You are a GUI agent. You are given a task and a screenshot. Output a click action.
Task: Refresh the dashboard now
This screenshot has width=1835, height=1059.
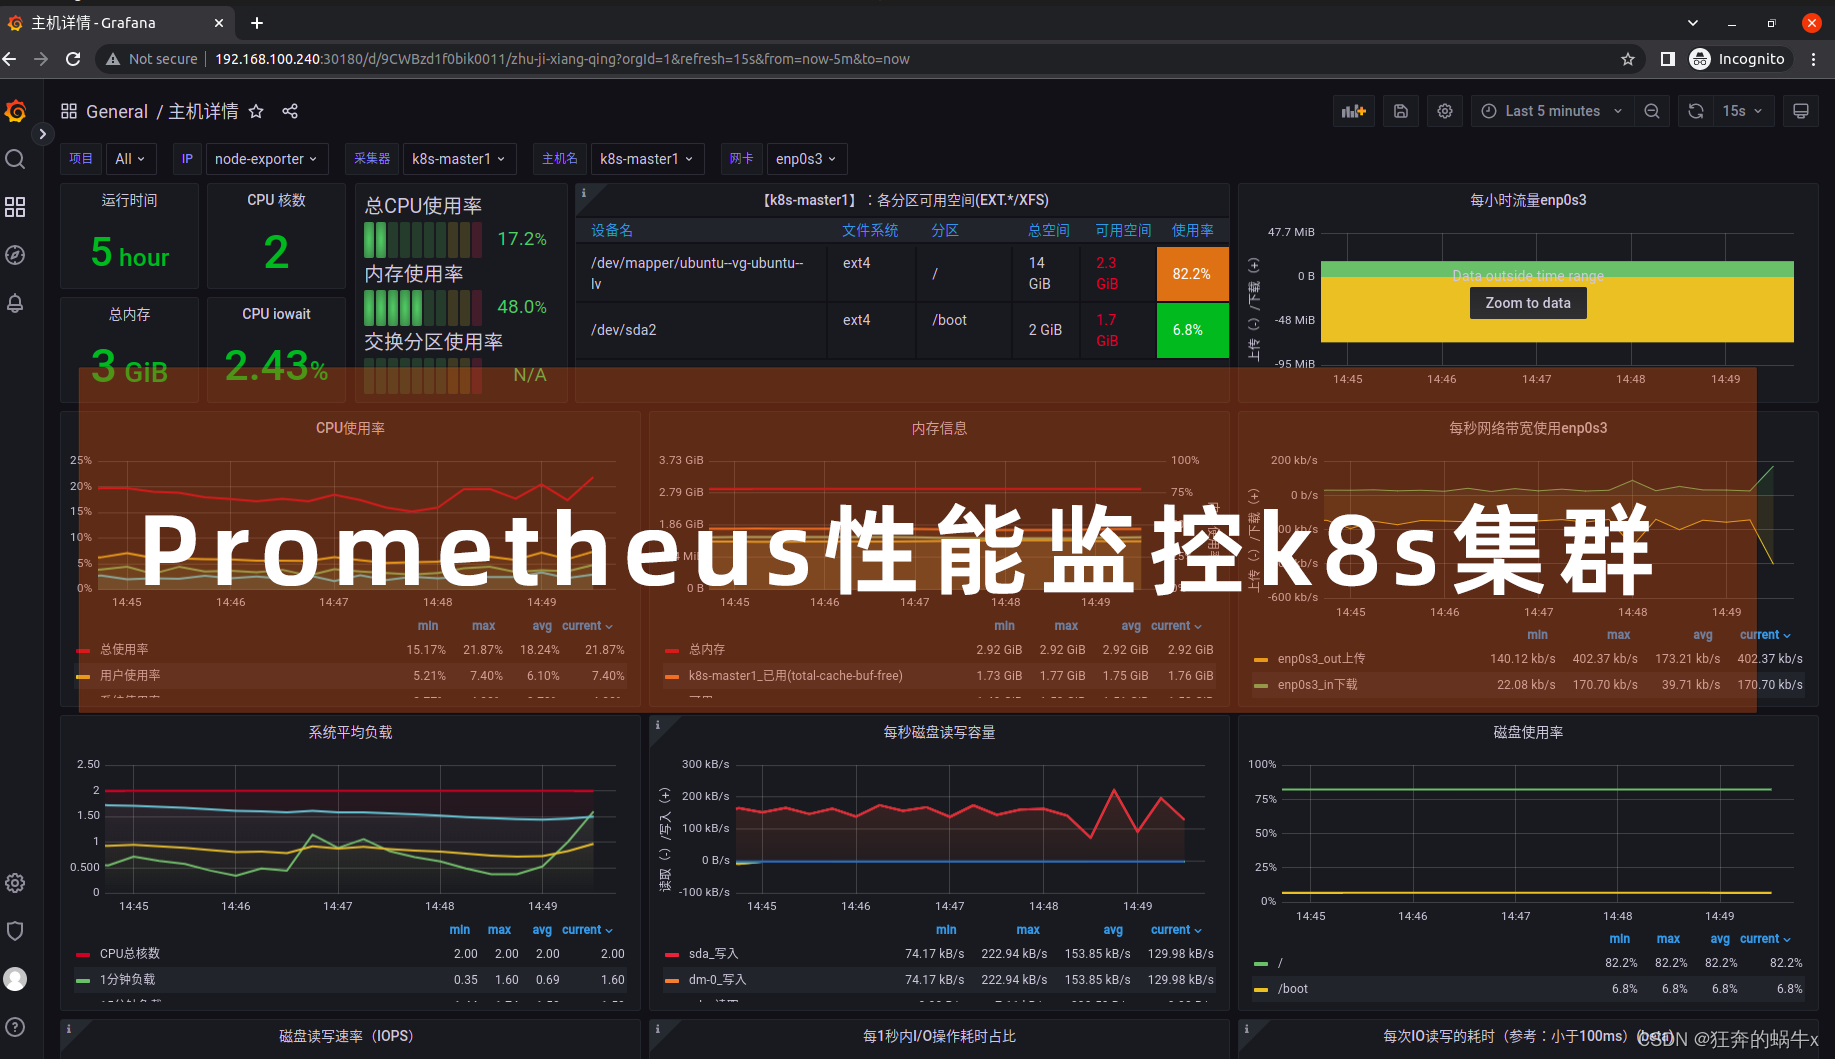click(x=1696, y=111)
